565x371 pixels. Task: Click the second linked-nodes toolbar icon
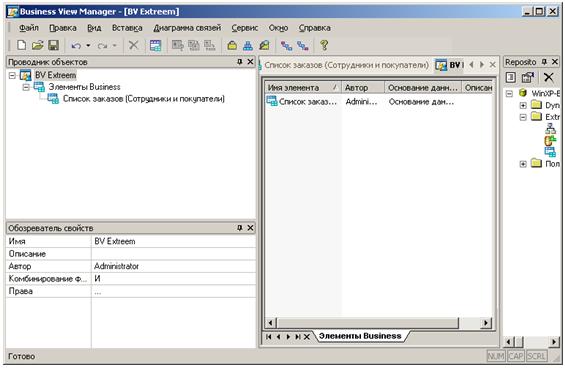pos(302,45)
